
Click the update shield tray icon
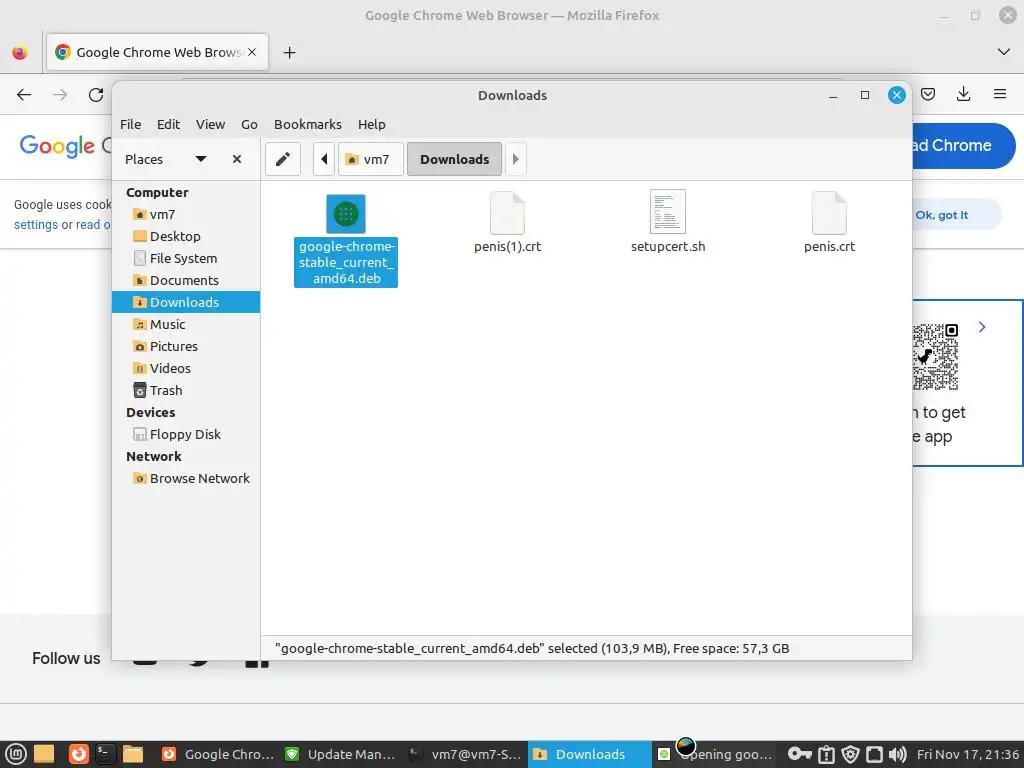(x=850, y=754)
